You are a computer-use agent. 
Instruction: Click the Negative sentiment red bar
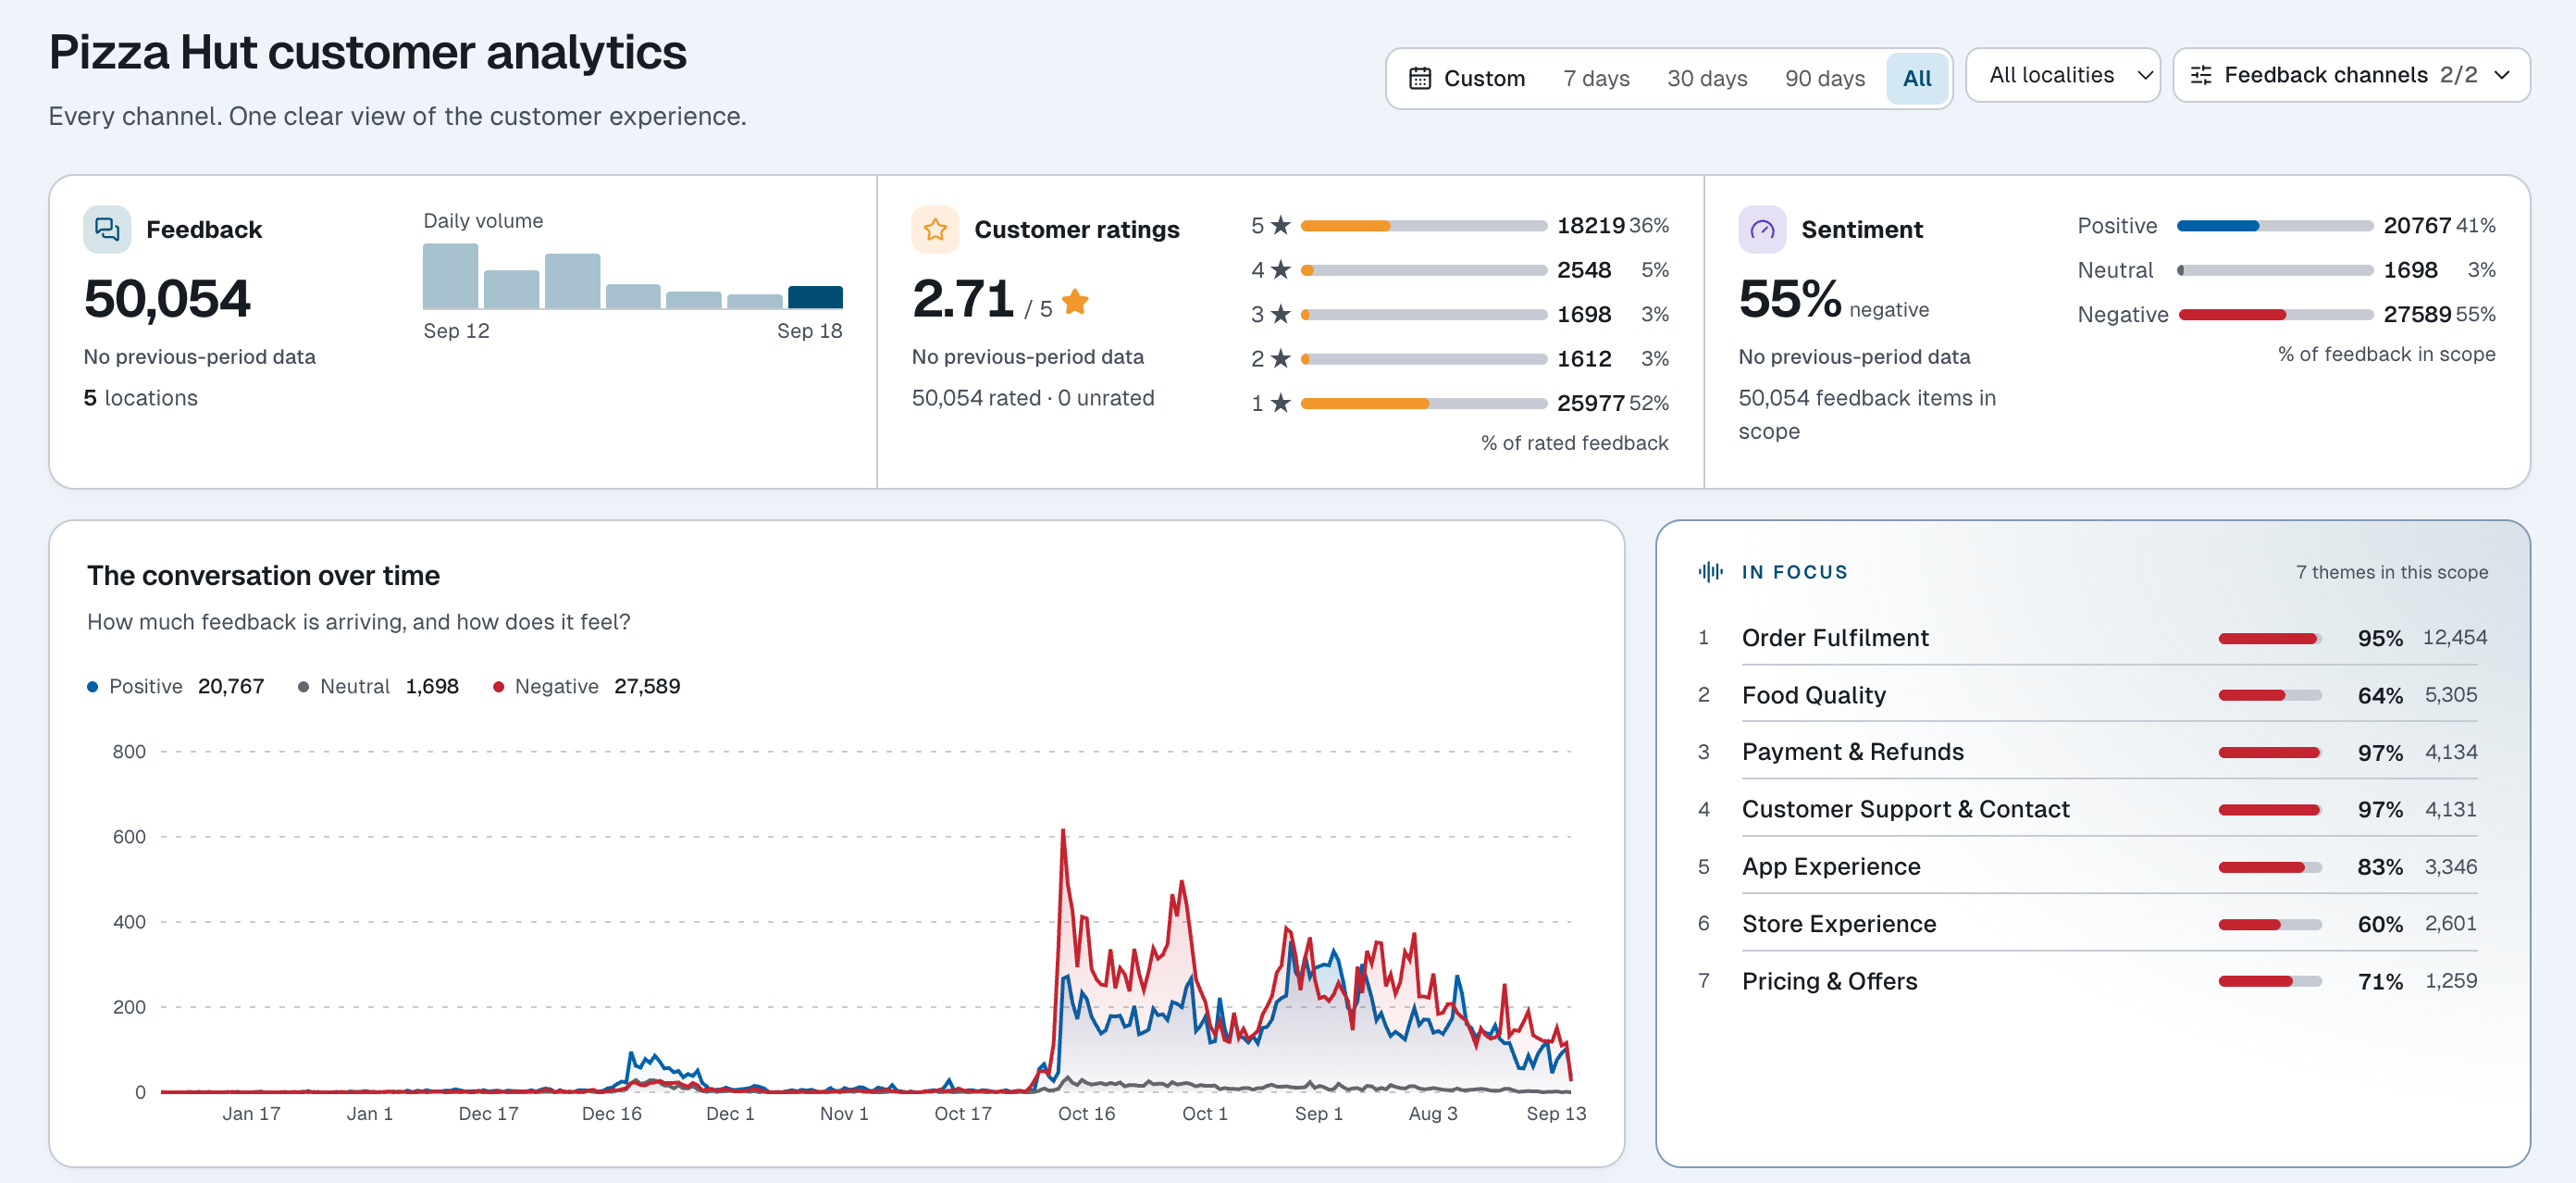point(2232,315)
